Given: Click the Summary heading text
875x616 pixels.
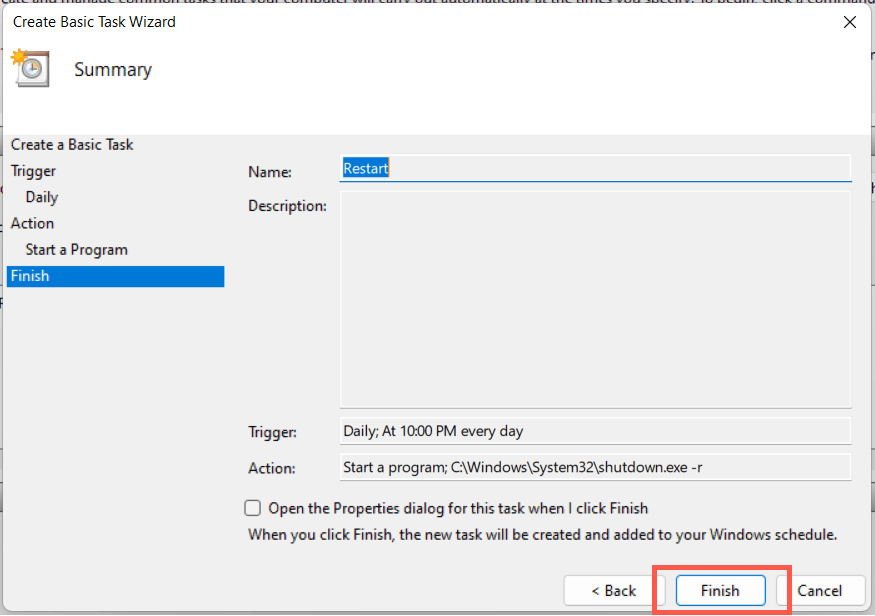Looking at the screenshot, I should (x=113, y=70).
